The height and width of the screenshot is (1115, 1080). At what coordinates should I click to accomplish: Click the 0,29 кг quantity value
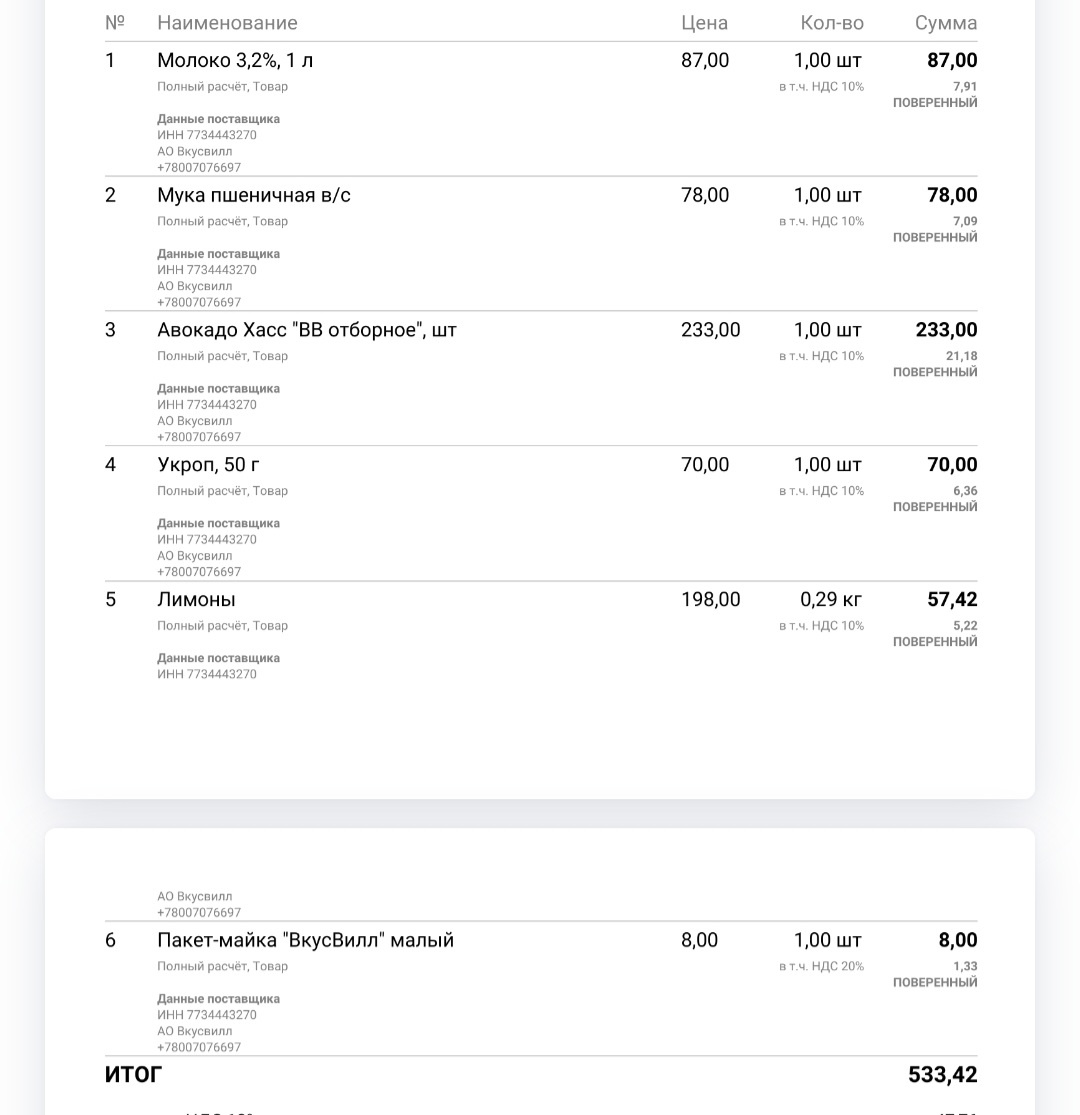point(830,600)
